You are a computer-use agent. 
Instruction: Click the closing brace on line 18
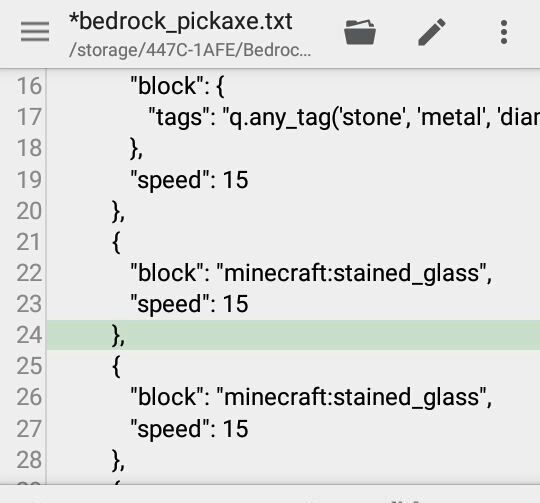[x=136, y=149]
